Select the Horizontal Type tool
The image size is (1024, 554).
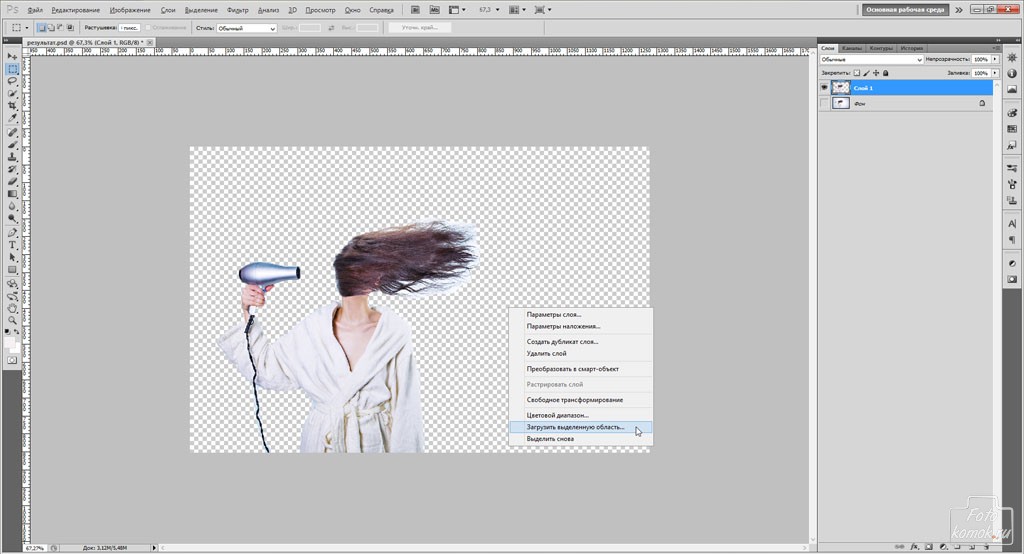(13, 245)
